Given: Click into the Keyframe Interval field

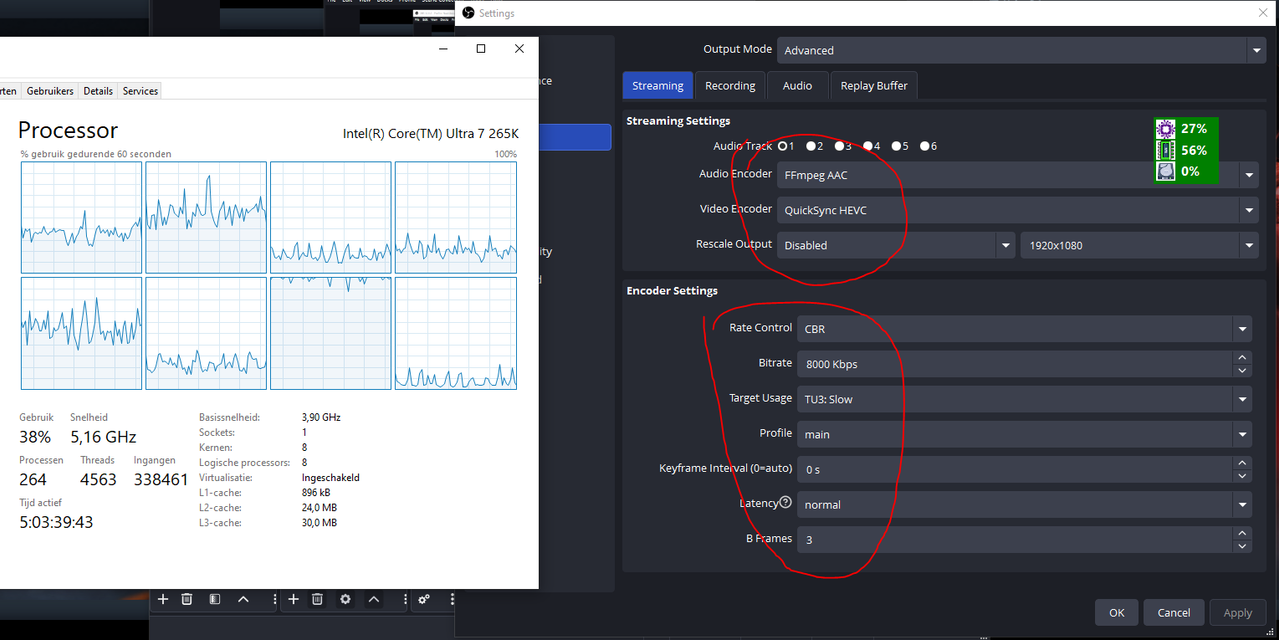Looking at the screenshot, I should (x=1015, y=469).
